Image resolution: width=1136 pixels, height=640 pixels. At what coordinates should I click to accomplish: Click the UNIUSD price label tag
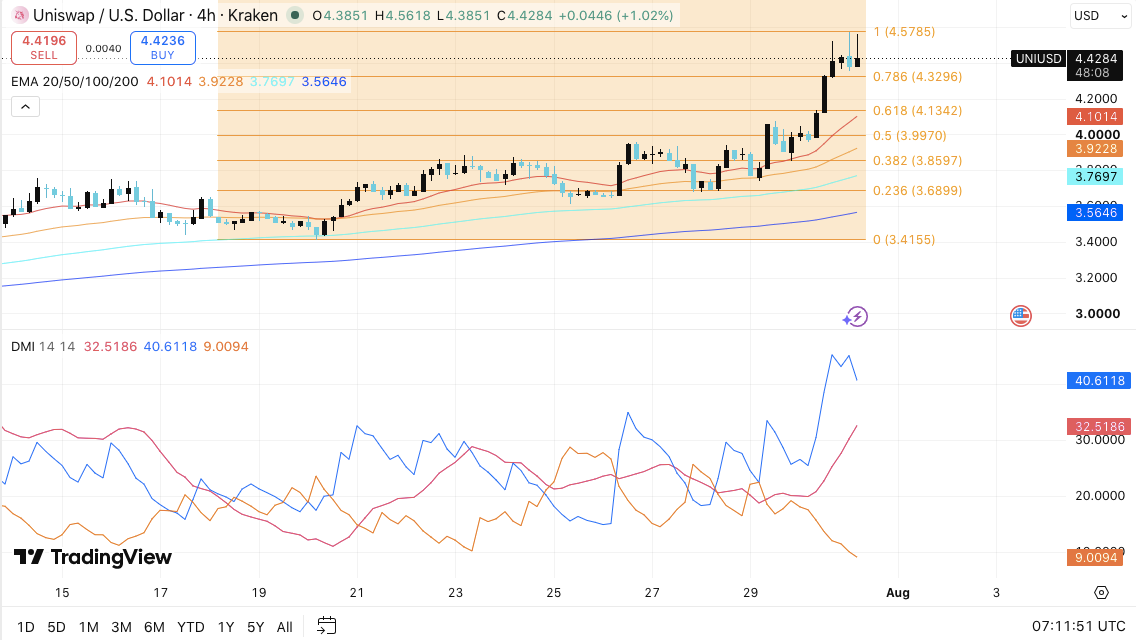point(1038,59)
